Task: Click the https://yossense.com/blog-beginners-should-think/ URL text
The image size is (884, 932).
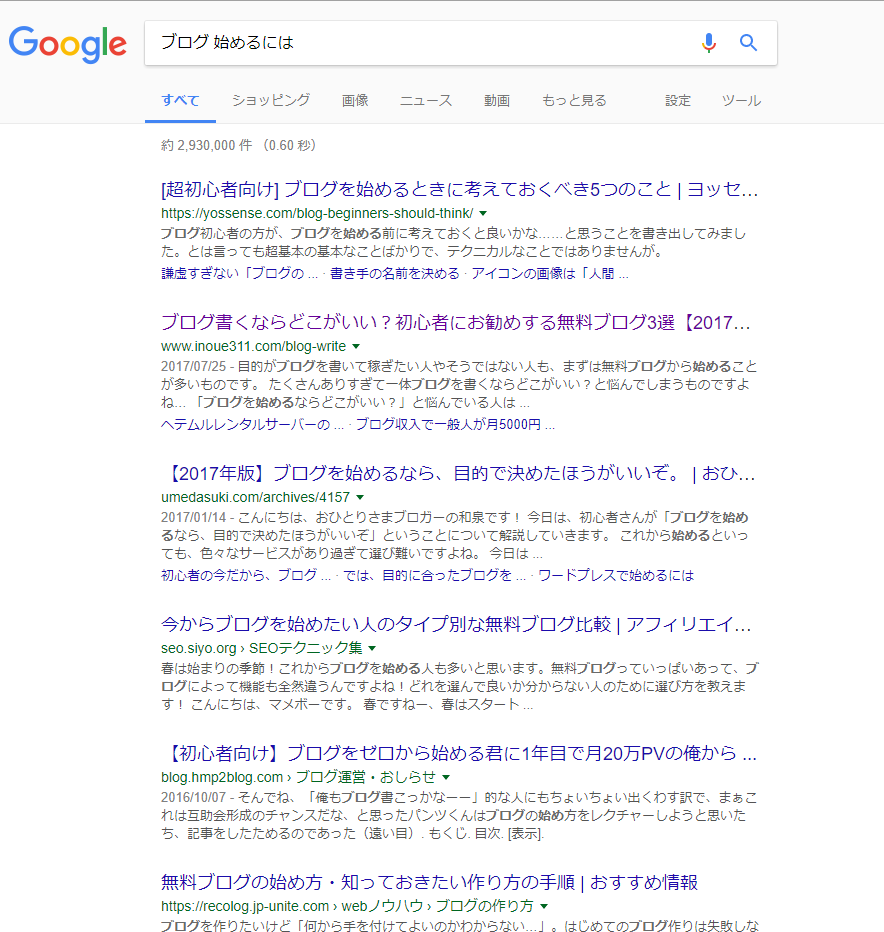Action: coord(317,213)
